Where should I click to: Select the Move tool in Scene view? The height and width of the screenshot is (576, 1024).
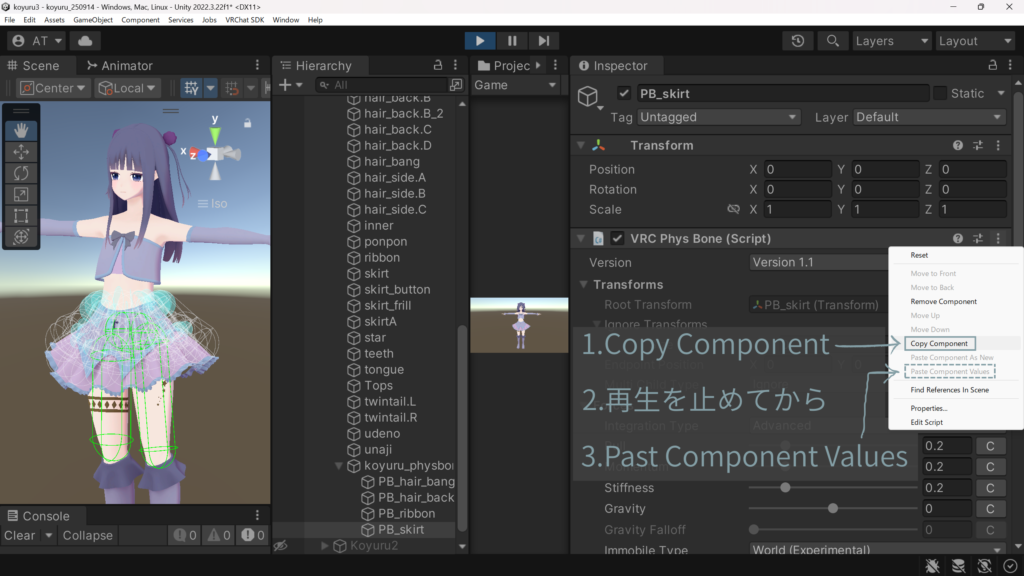pyautogui.click(x=21, y=152)
